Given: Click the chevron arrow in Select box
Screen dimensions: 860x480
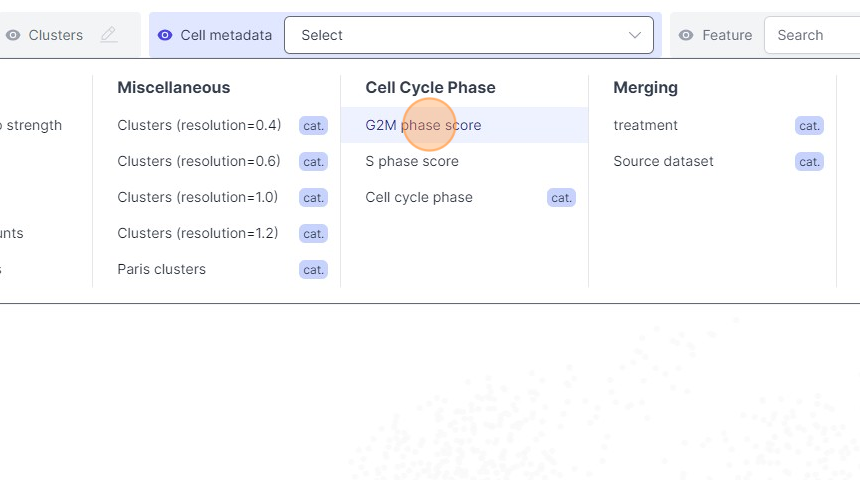Looking at the screenshot, I should click(635, 35).
